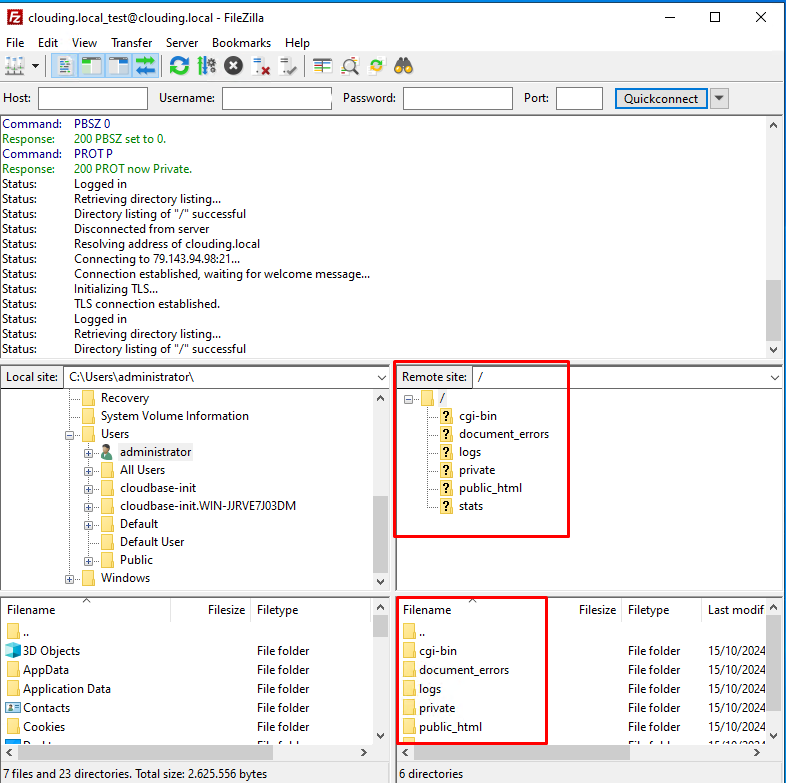Refresh file and folder lists
Image resolution: width=786 pixels, height=783 pixels.
point(179,66)
